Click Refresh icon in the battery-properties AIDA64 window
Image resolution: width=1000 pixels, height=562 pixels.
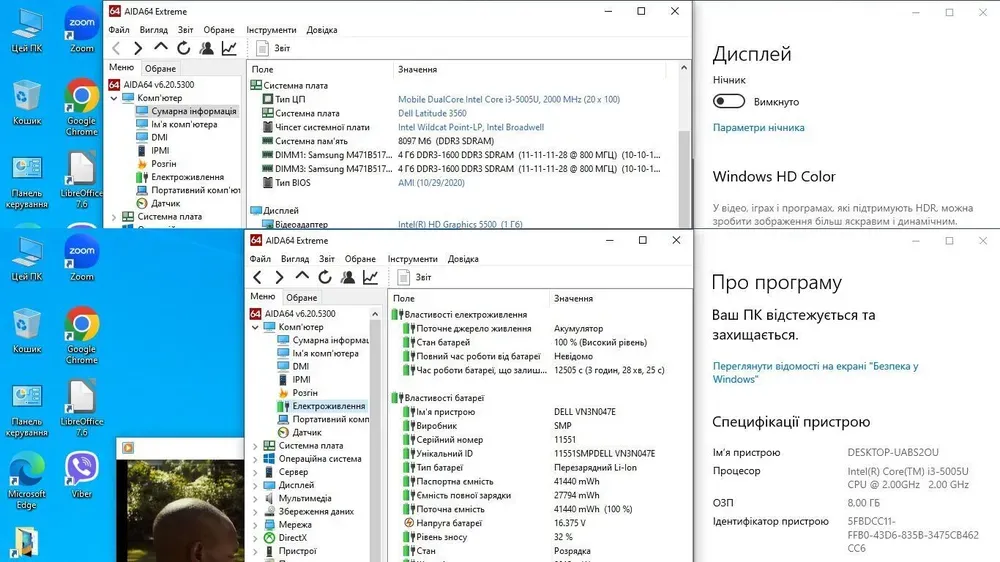[x=325, y=277]
